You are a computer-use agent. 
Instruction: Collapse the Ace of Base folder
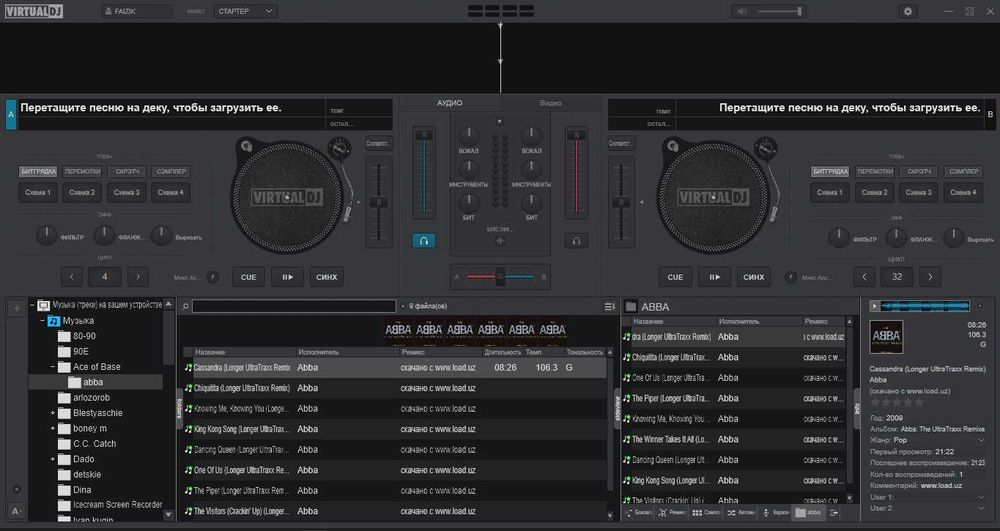53,367
